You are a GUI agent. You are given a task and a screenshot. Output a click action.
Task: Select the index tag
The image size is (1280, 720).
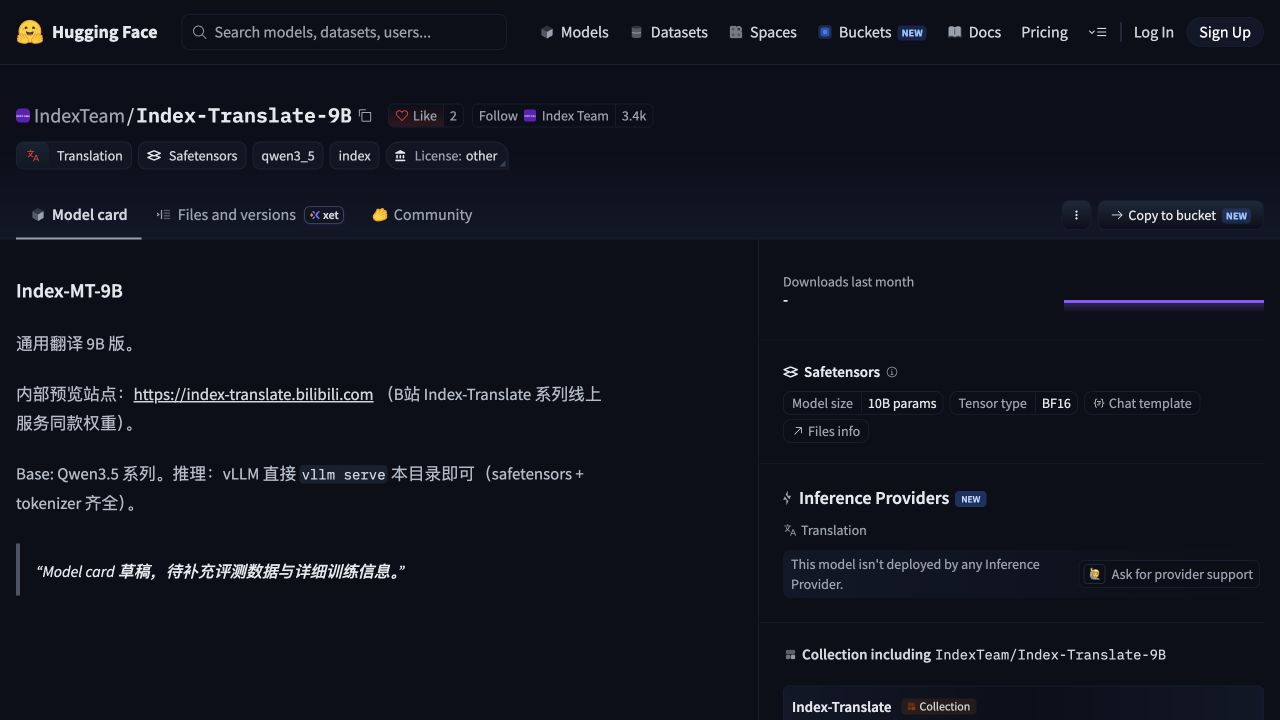click(x=355, y=156)
